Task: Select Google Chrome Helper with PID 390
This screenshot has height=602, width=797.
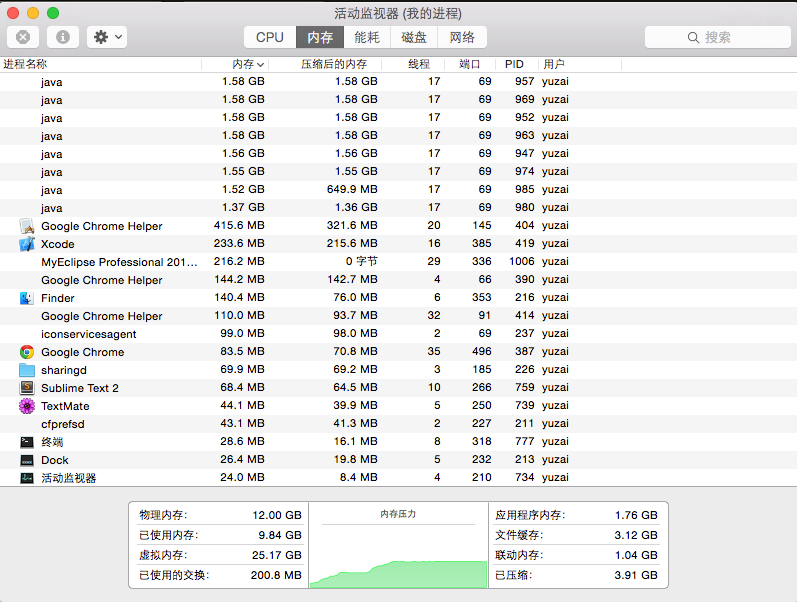Action: point(398,280)
